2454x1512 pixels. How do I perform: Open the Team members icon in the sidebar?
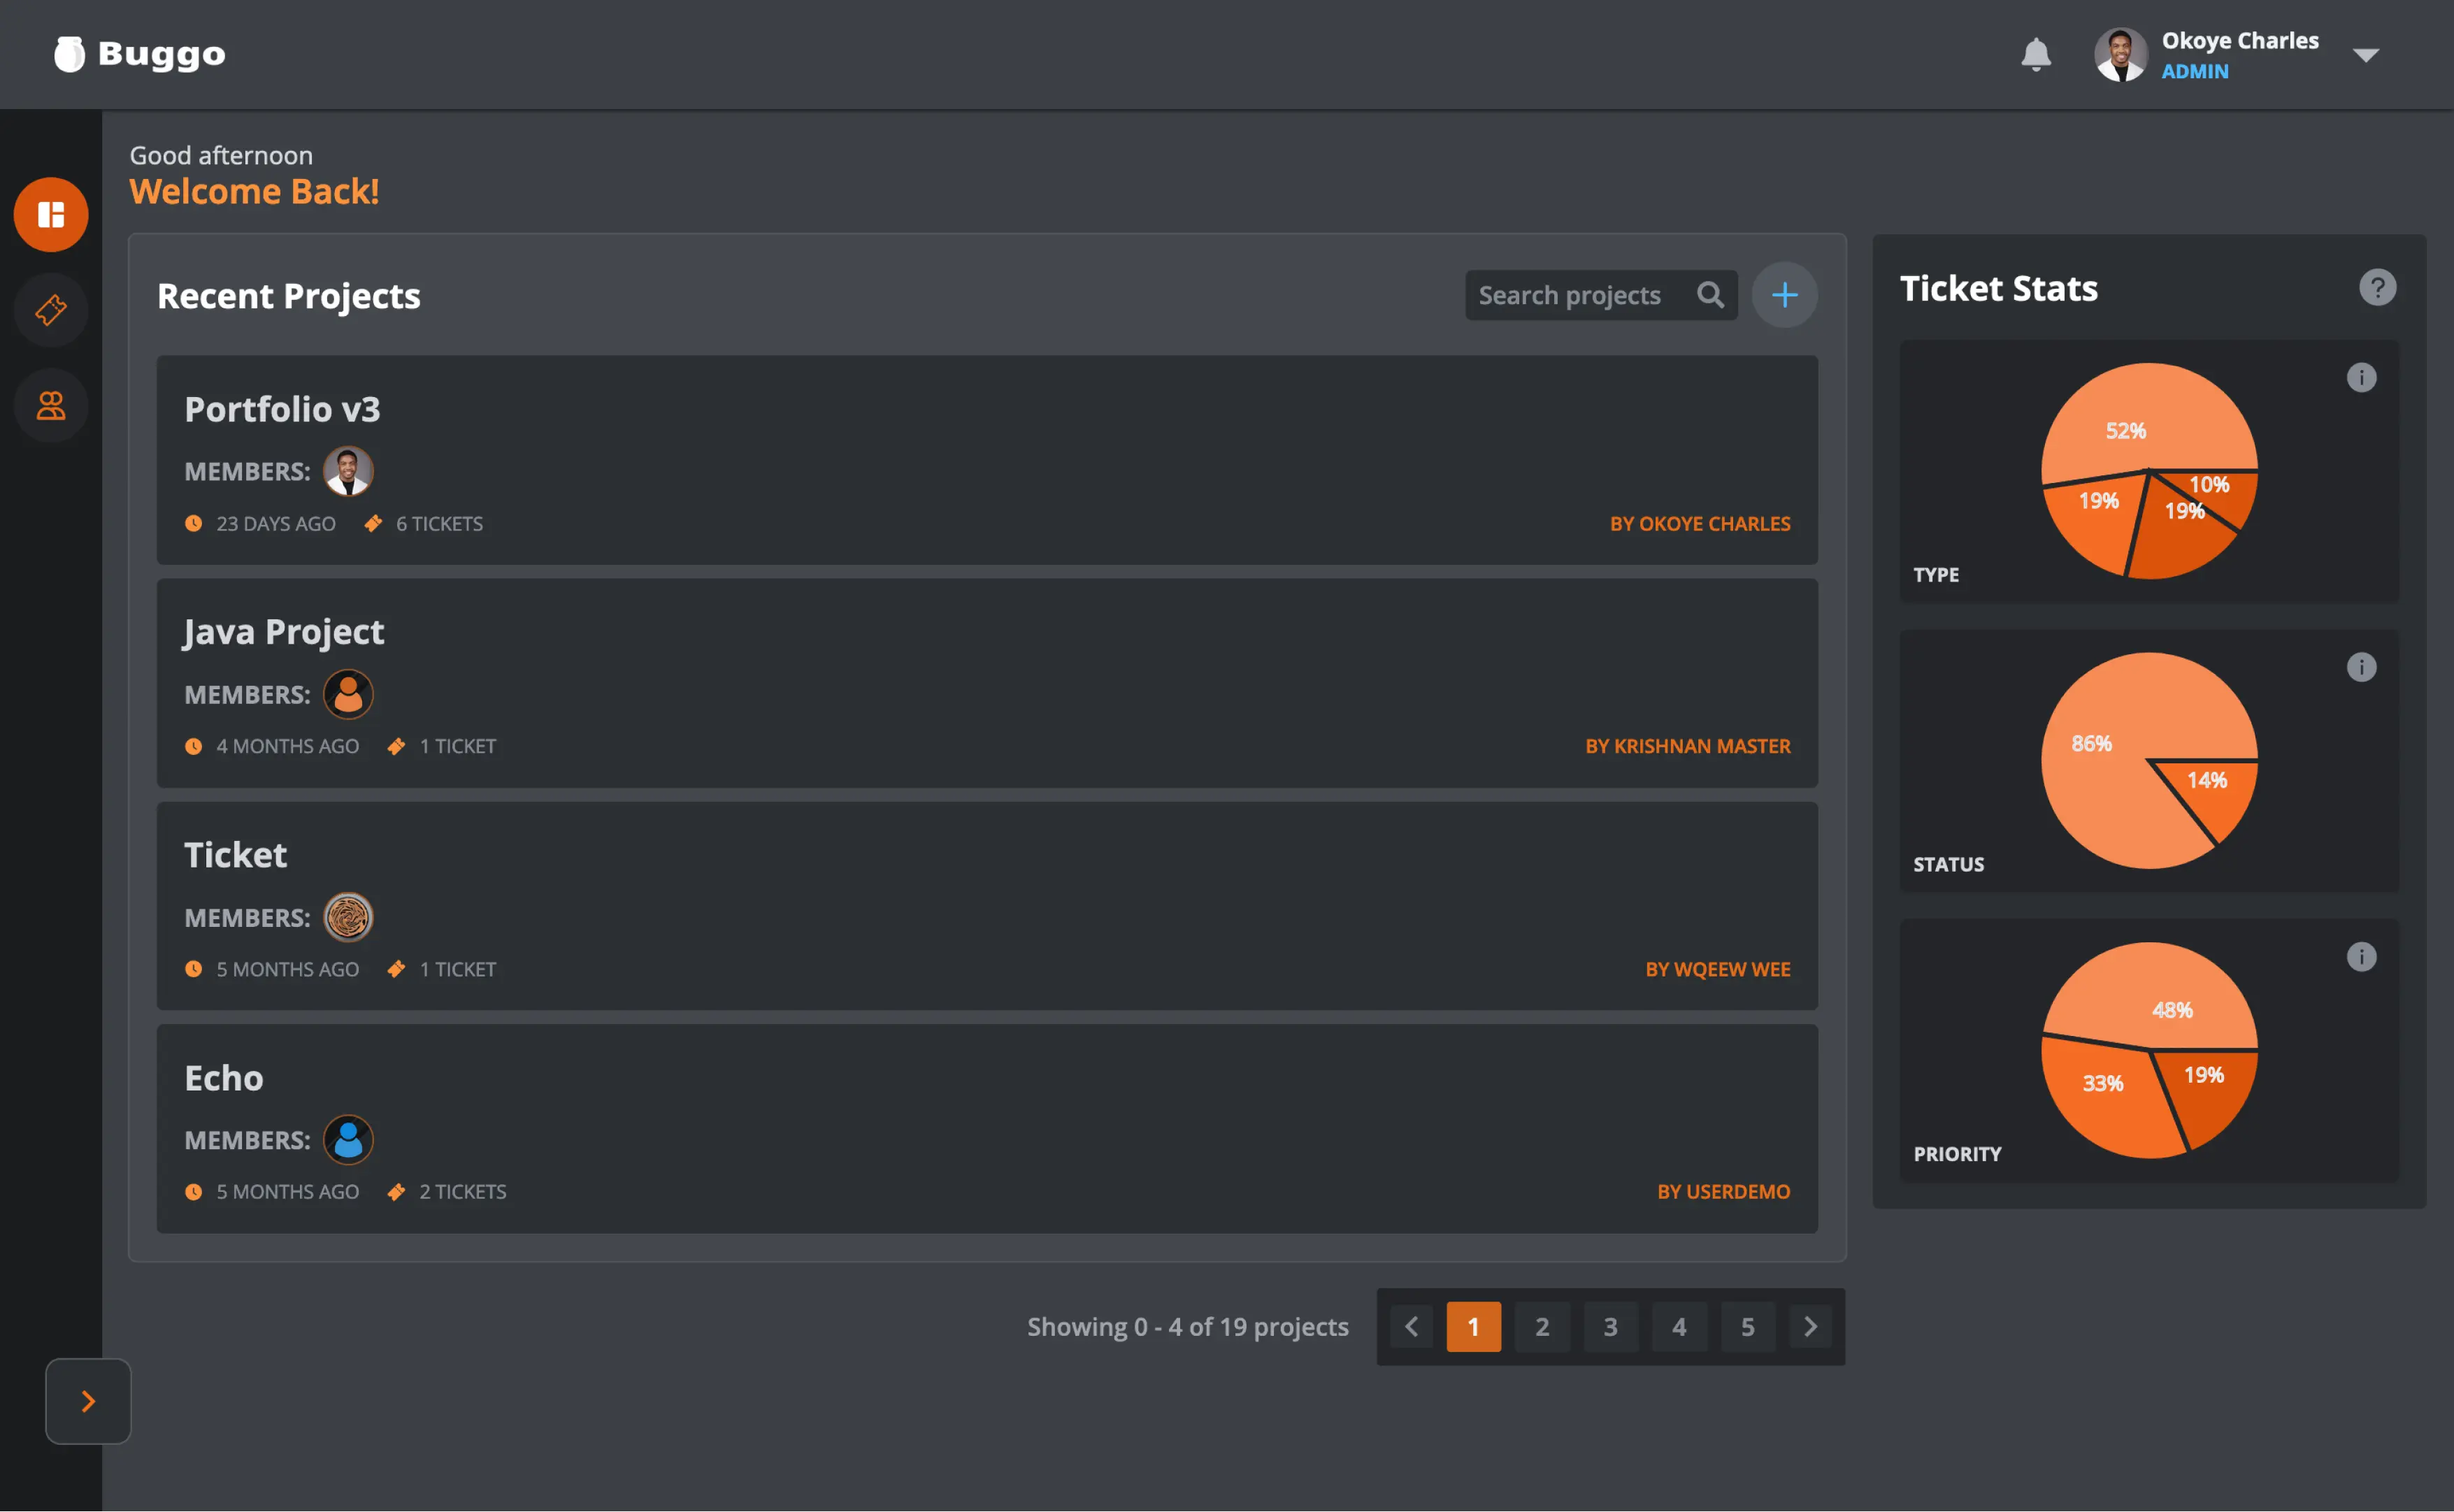(50, 405)
